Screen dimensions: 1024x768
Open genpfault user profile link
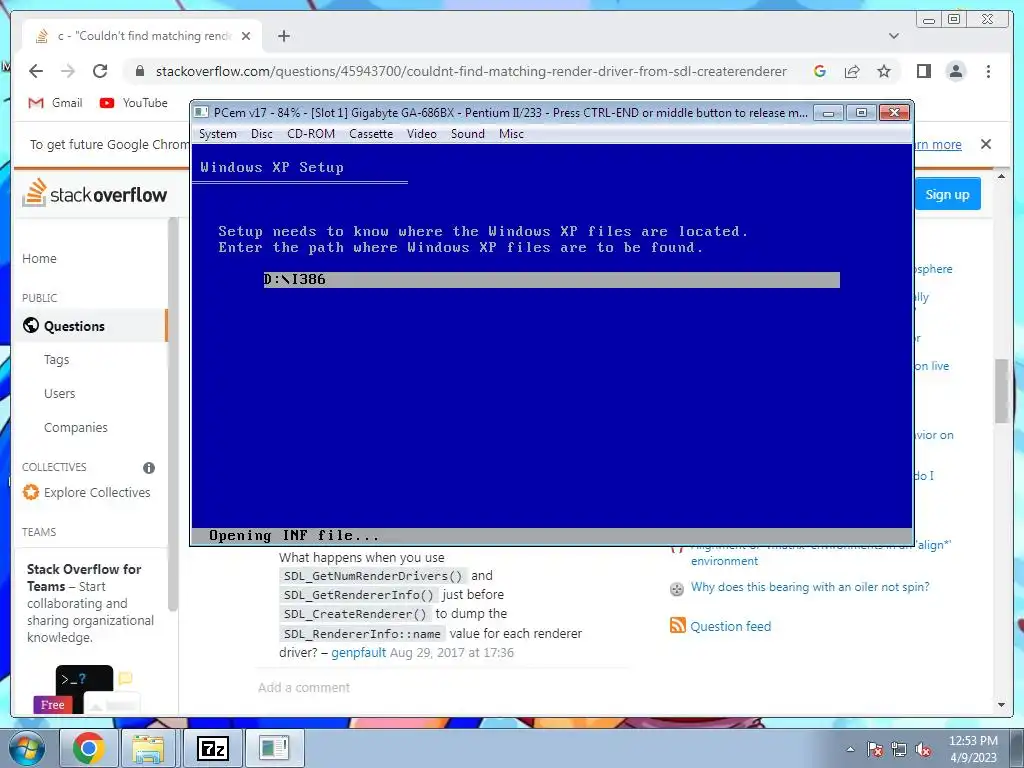click(359, 652)
